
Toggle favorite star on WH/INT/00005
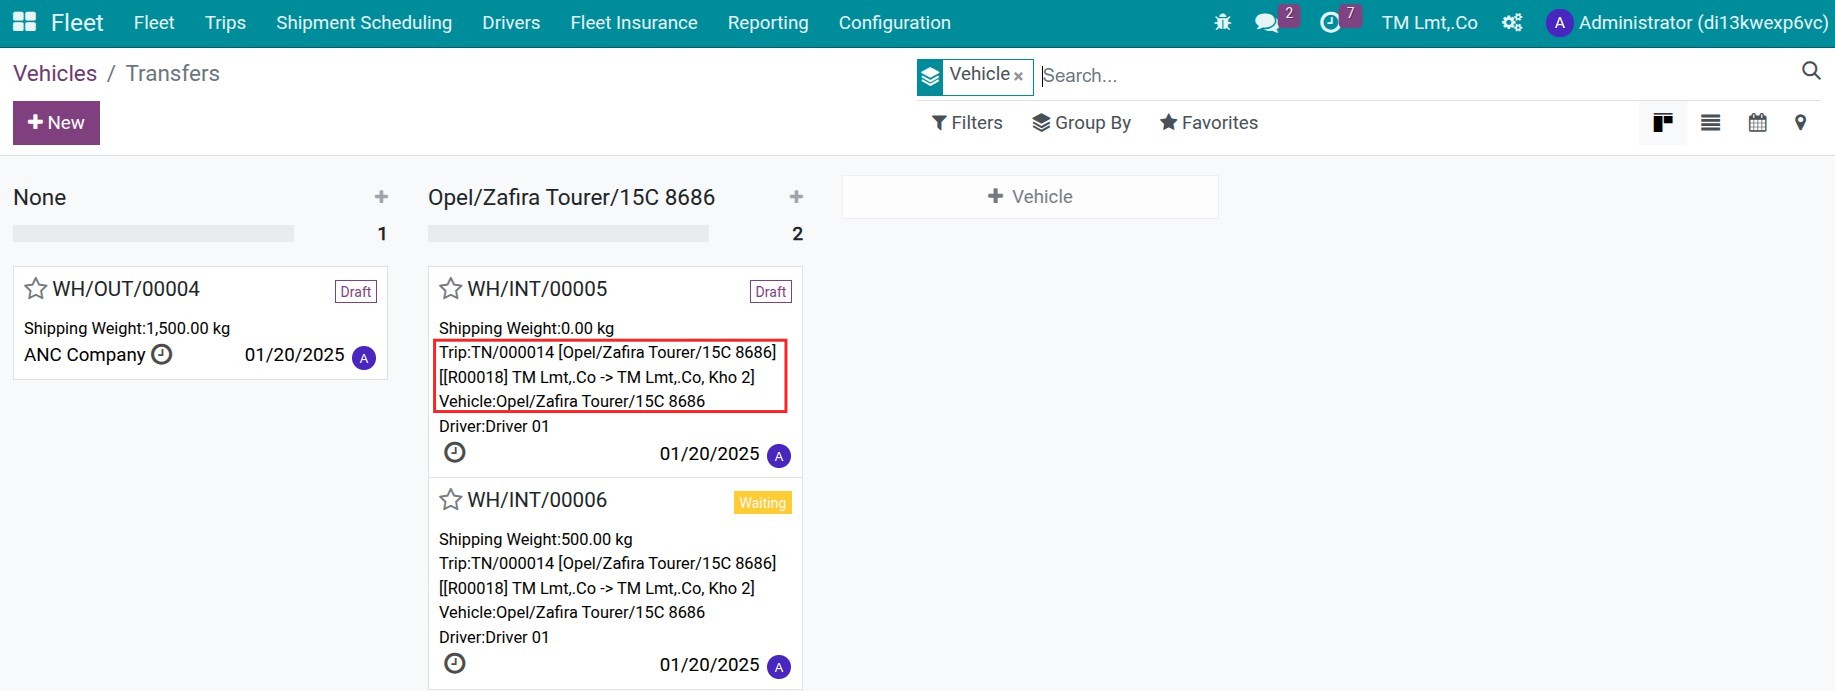(451, 289)
